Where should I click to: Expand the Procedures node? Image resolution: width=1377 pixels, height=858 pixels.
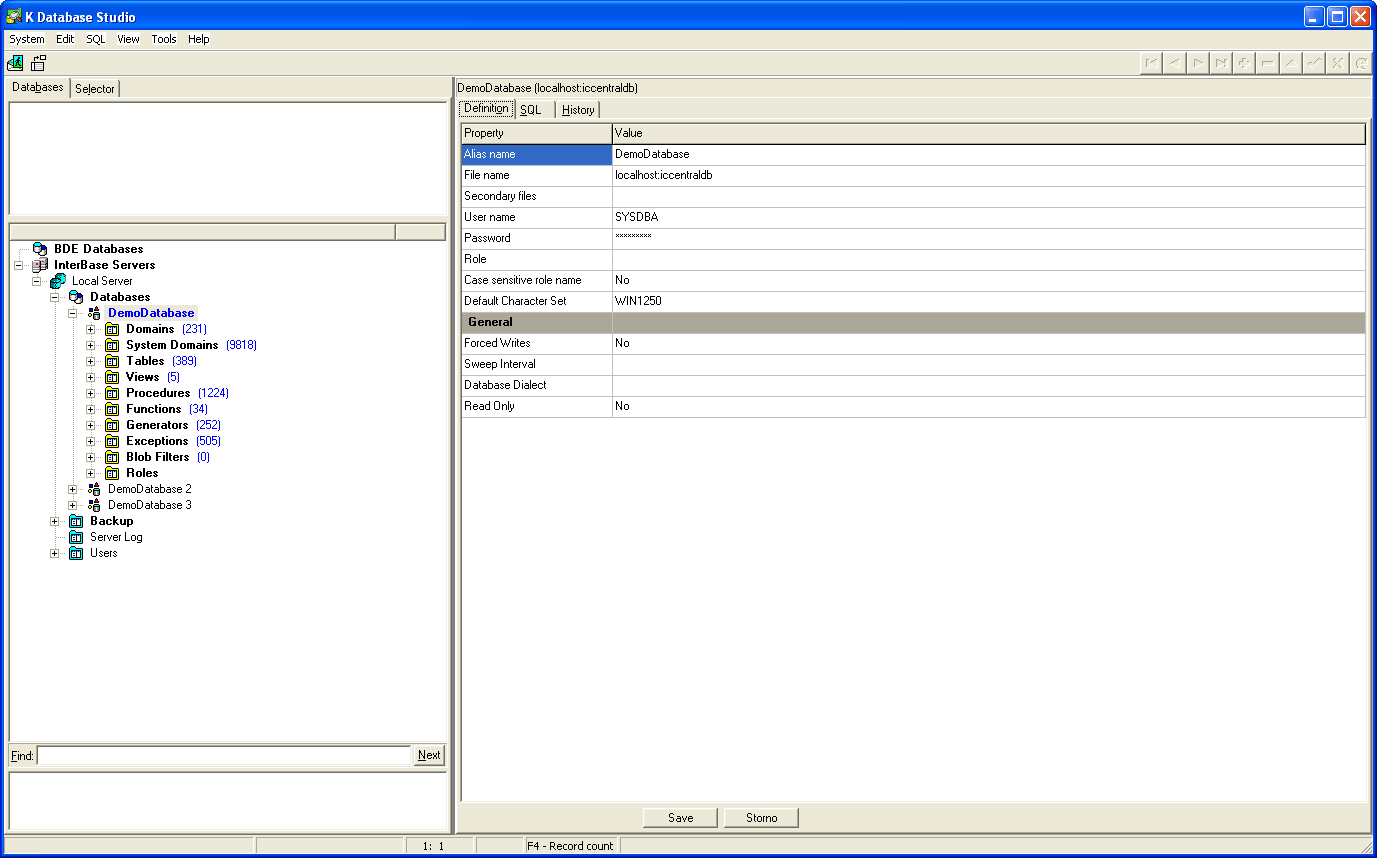tap(91, 393)
